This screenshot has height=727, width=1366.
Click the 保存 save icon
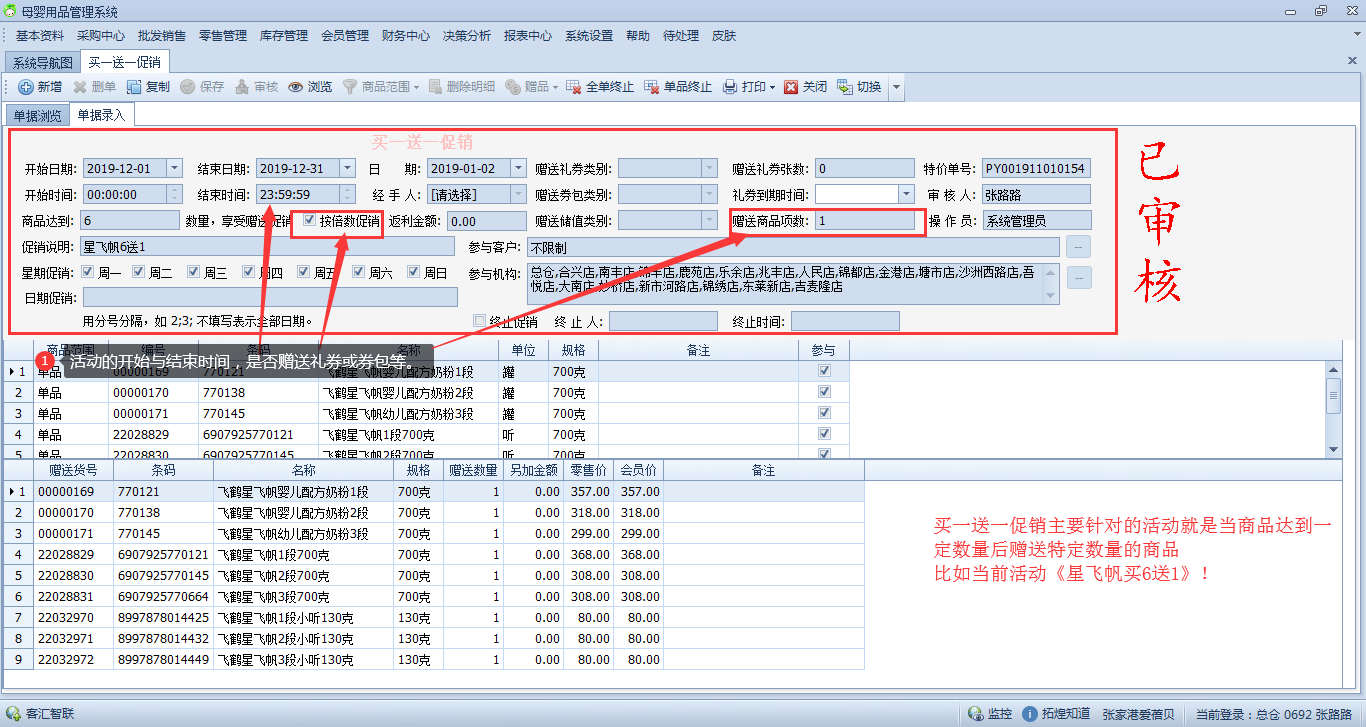(187, 87)
